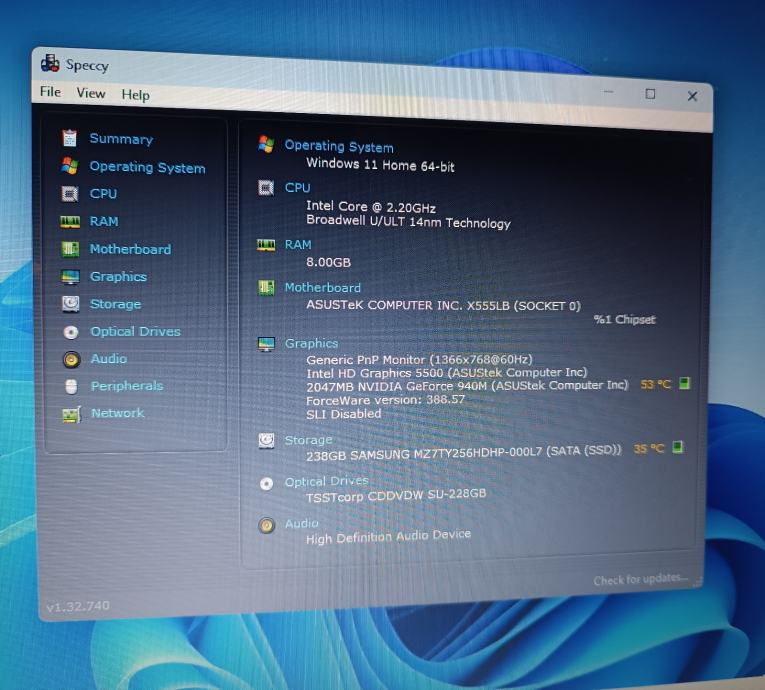
Task: Open the Help menu
Action: point(135,95)
